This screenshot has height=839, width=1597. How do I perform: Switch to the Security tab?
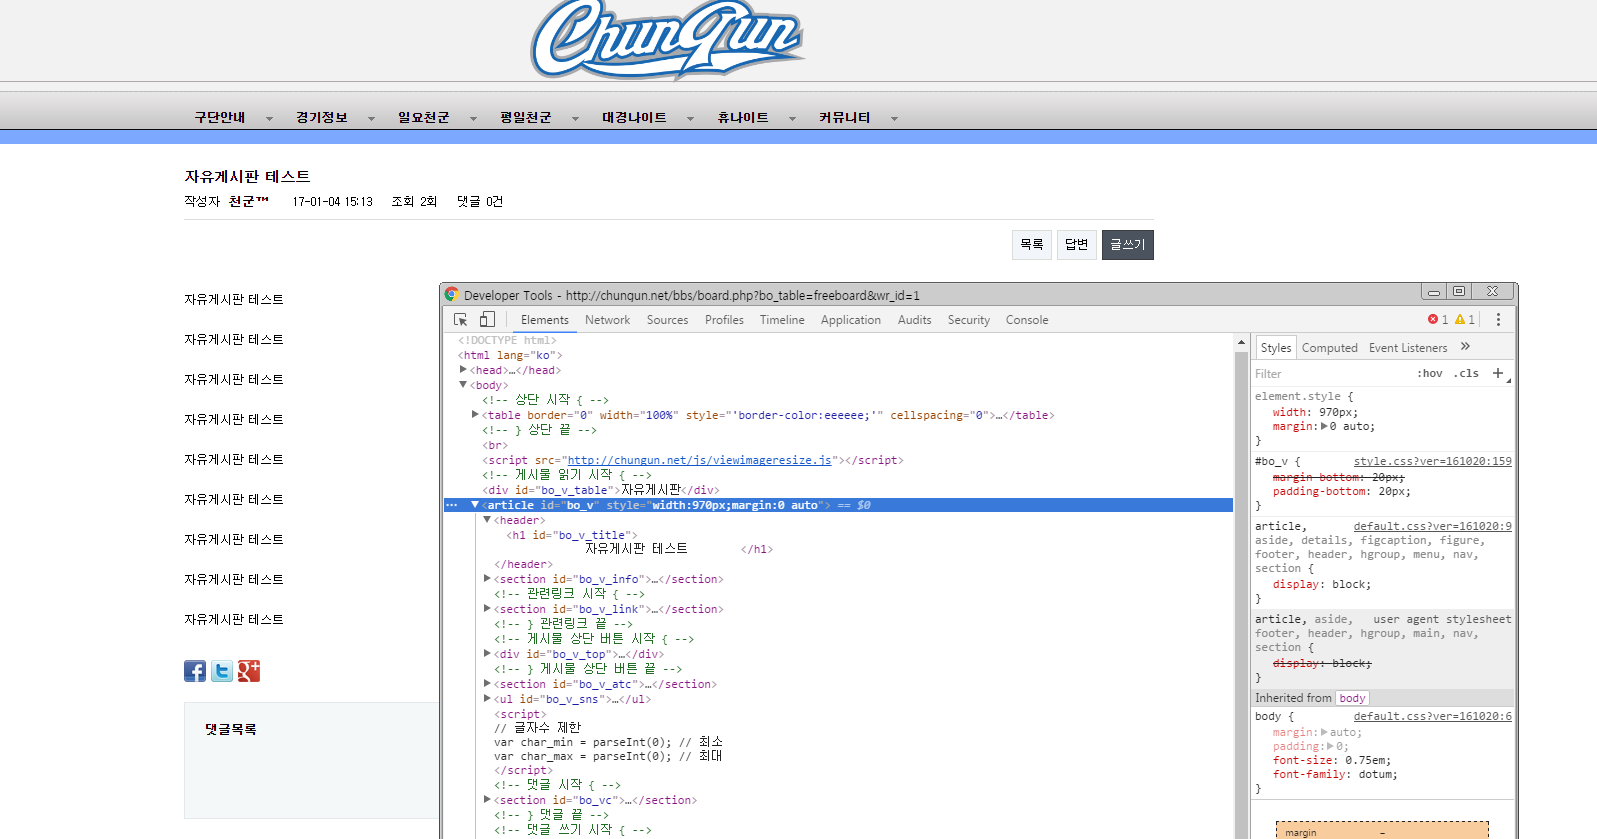click(969, 320)
